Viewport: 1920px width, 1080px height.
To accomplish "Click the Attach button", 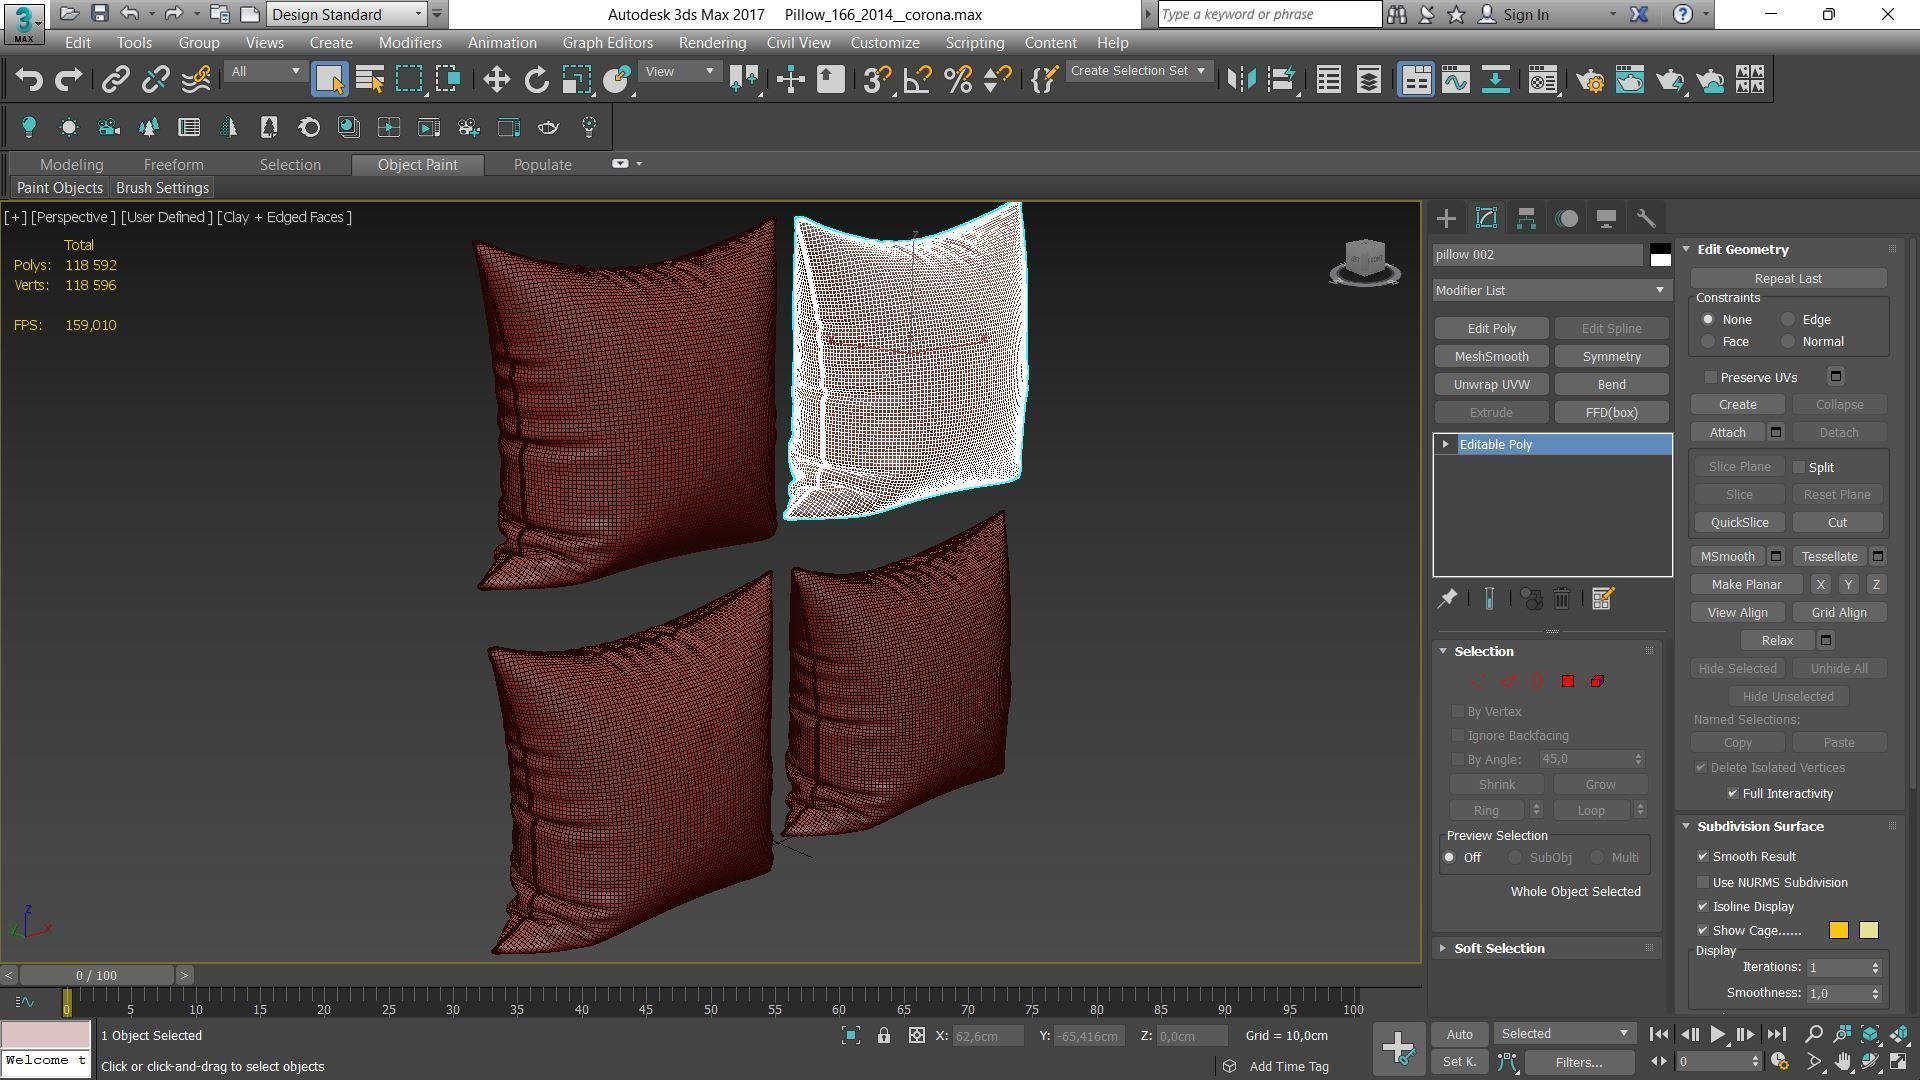I will click(1727, 432).
